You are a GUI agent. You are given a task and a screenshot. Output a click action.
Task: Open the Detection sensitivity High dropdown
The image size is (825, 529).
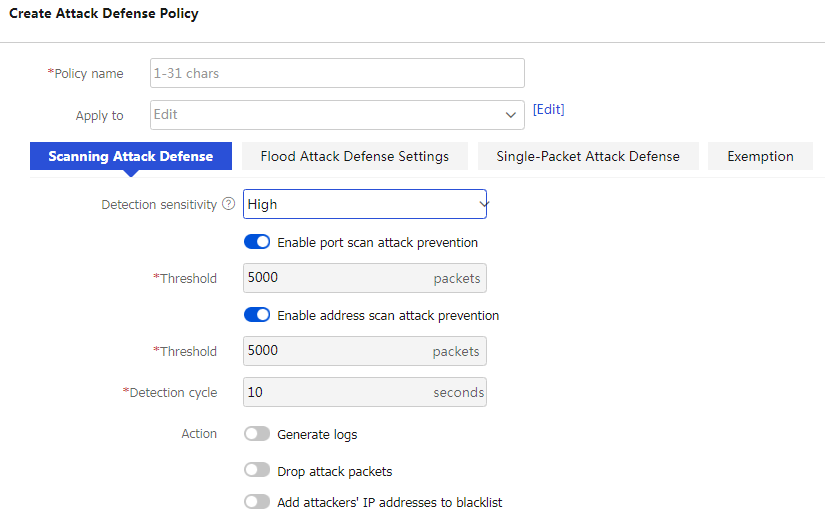[x=365, y=204]
